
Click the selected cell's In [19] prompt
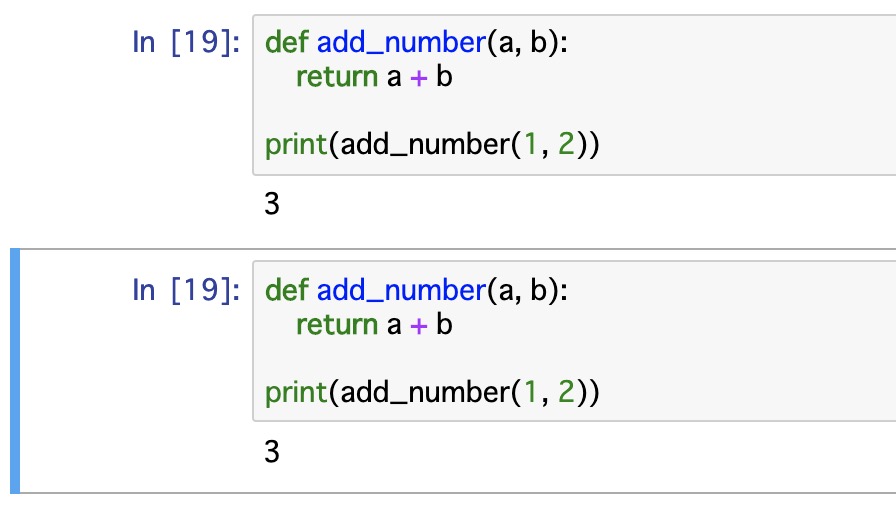pos(186,290)
